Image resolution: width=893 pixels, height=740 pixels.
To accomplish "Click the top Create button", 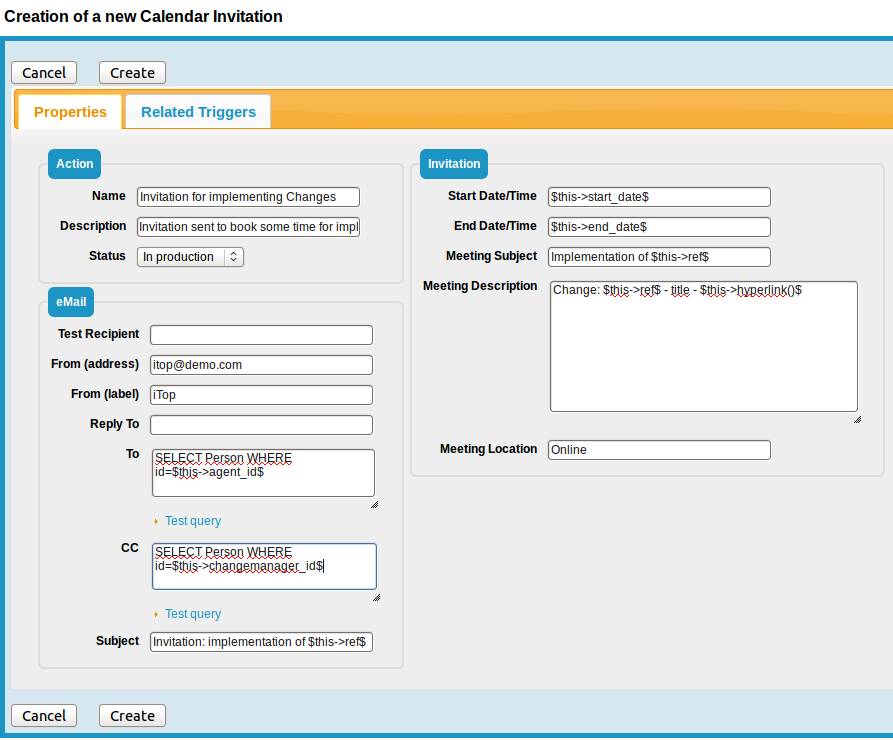I will coord(132,72).
